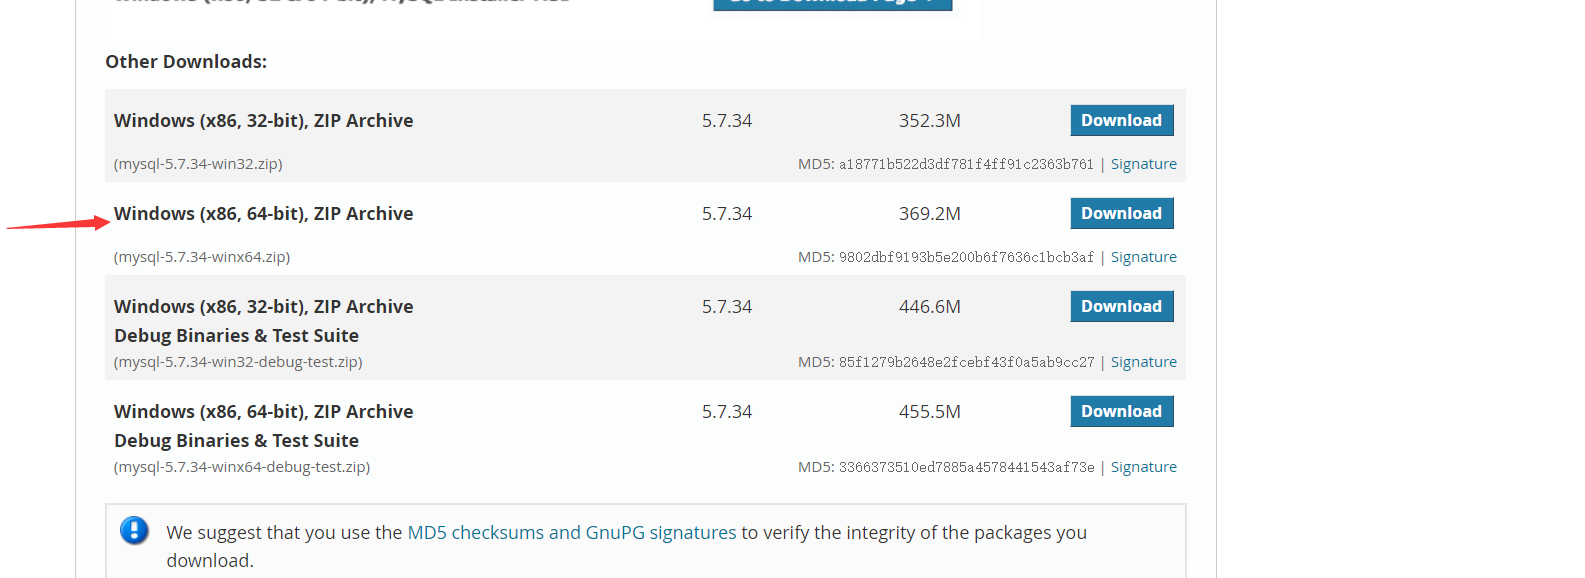The height and width of the screenshot is (578, 1585).
Task: Click the red arrow annotation
Action: (58, 223)
